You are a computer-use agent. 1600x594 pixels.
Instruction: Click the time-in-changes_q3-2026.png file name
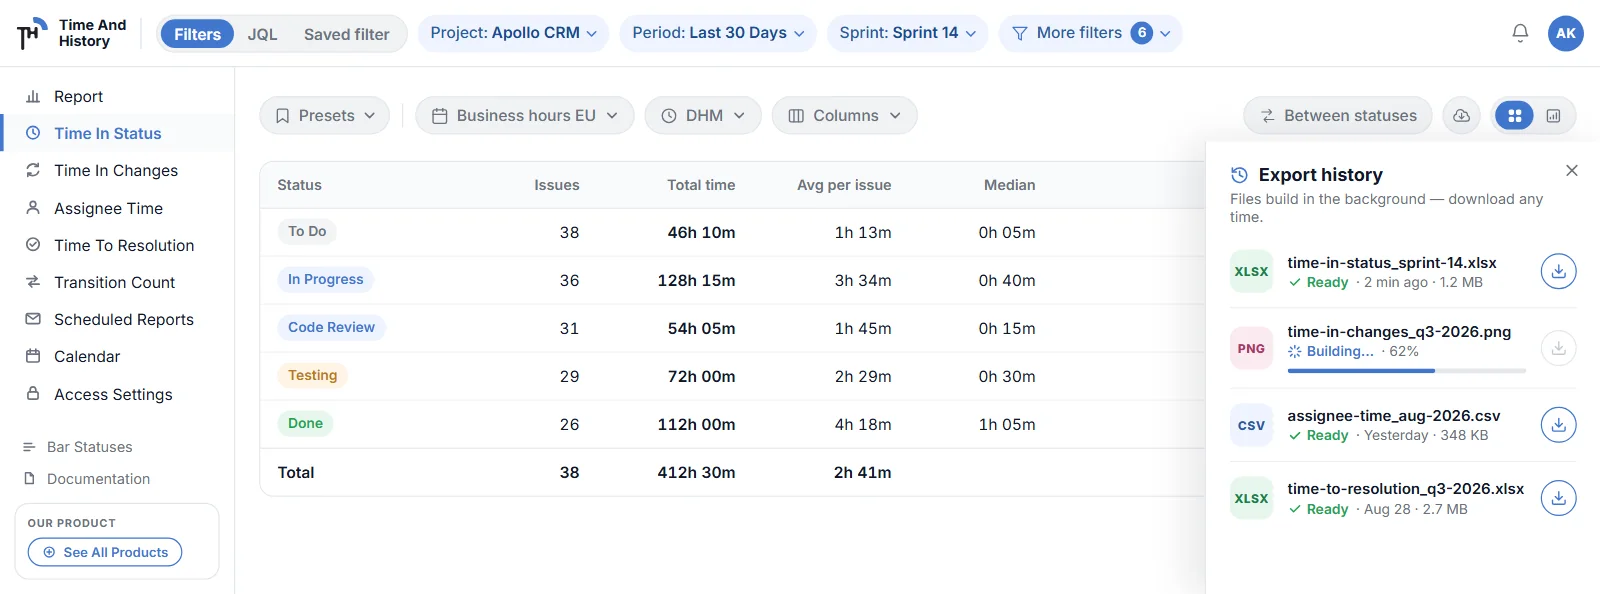1399,332
